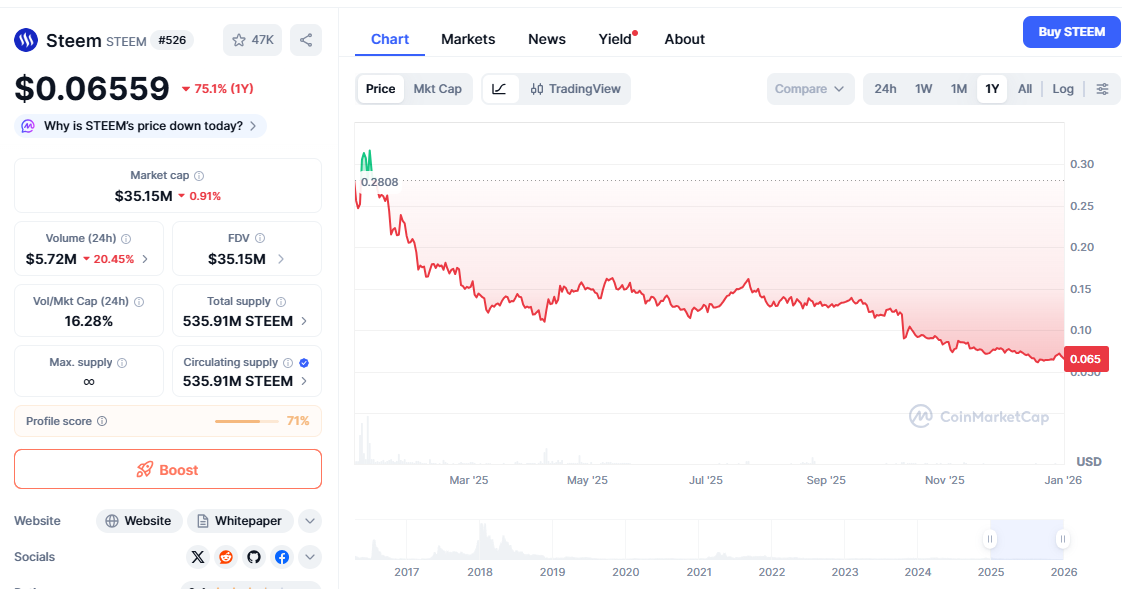Expand Volume (24h) details chevron
The height and width of the screenshot is (589, 1122).
point(145,259)
